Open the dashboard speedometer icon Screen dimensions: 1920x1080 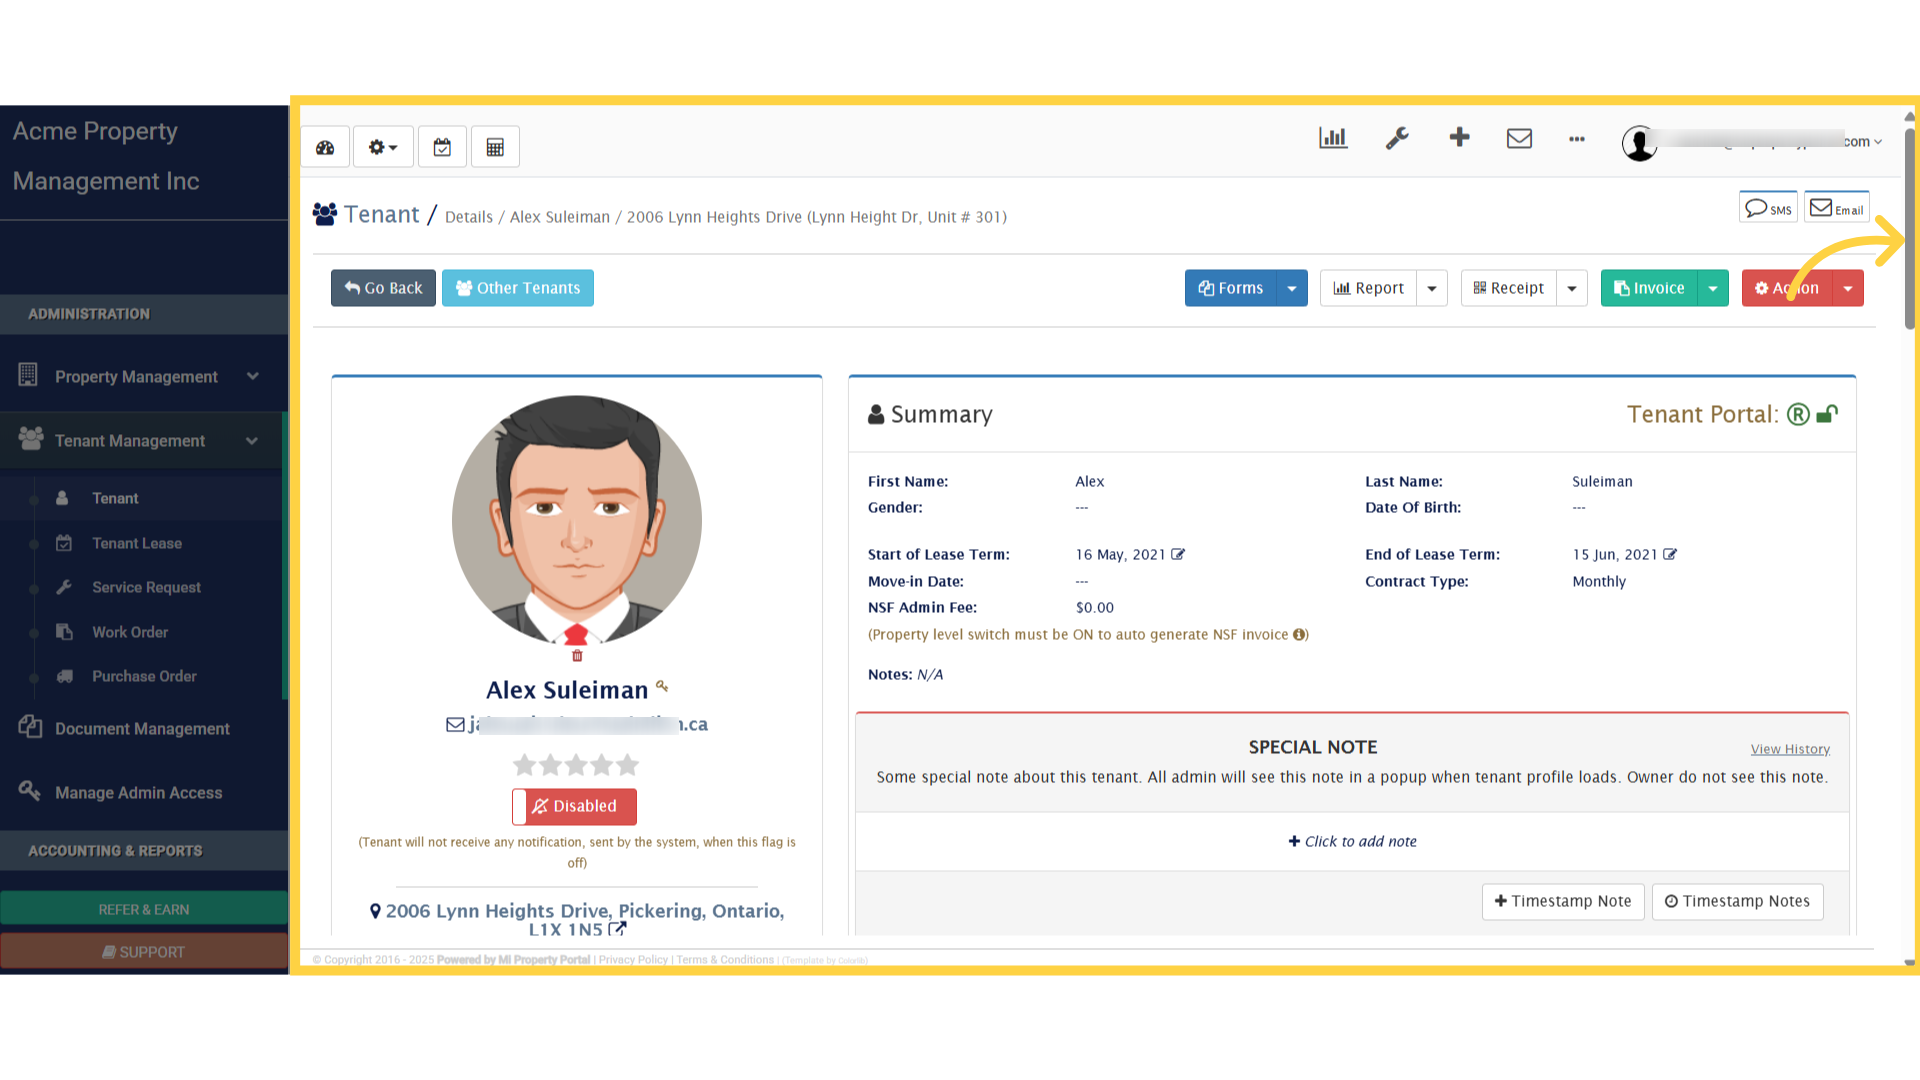[325, 147]
